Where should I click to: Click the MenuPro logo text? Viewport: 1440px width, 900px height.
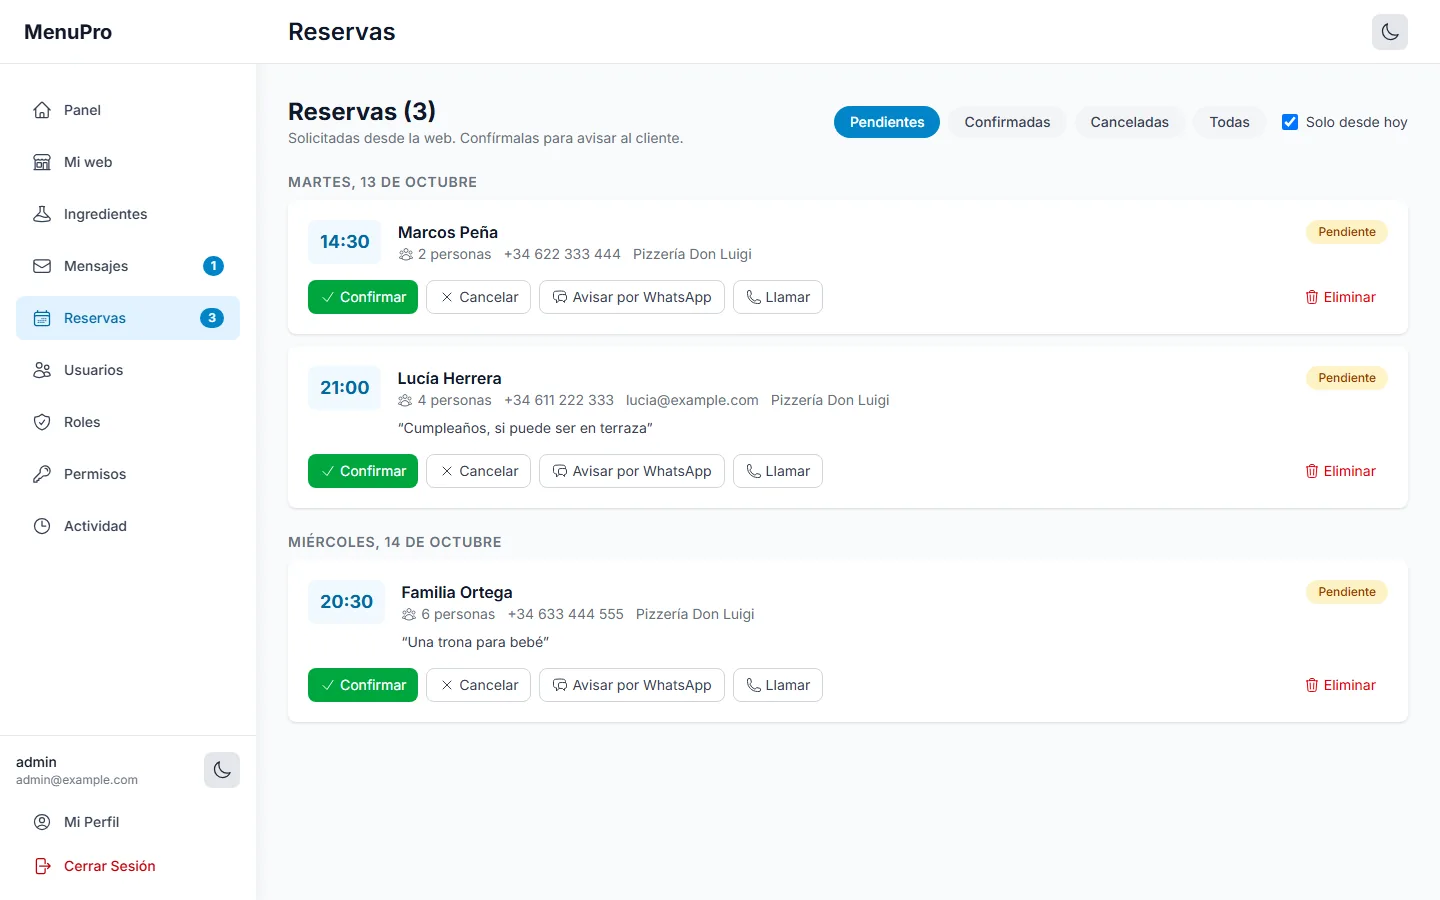point(68,32)
